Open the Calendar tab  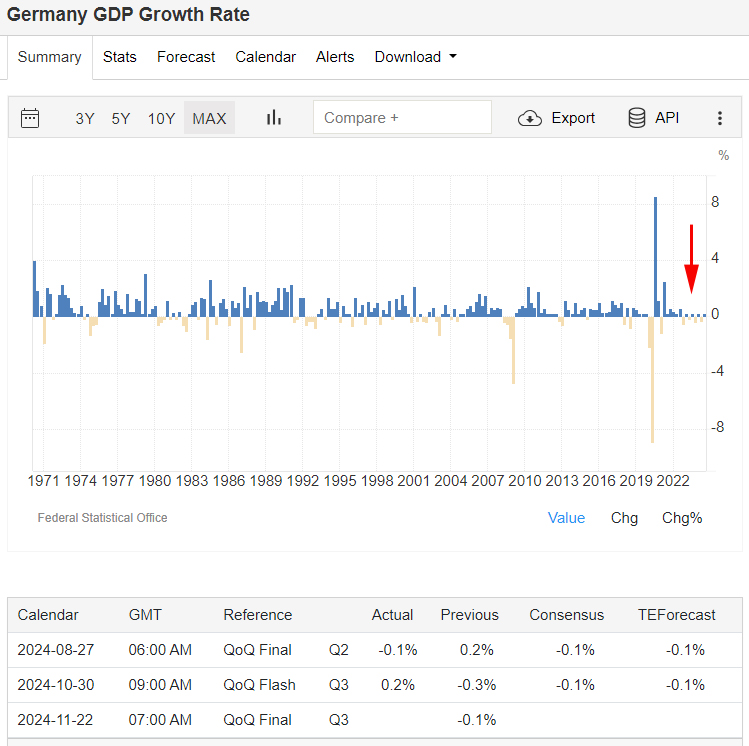point(266,57)
